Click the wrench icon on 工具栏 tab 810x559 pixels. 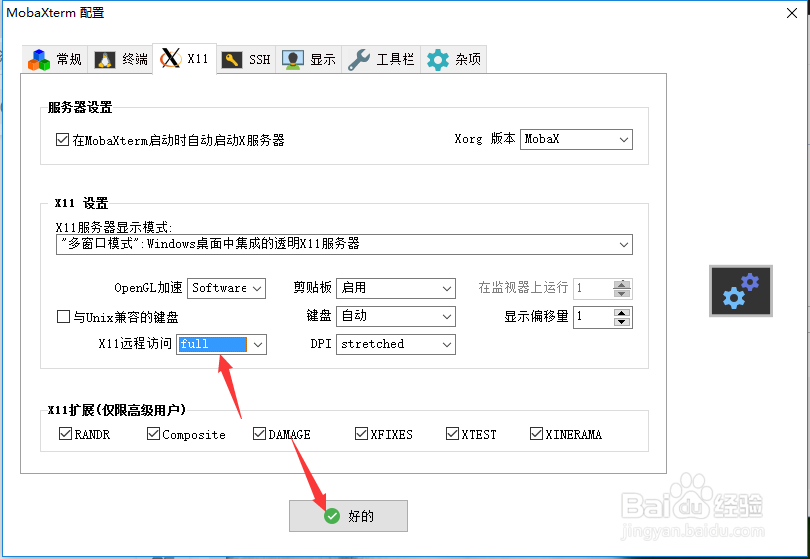(x=359, y=60)
